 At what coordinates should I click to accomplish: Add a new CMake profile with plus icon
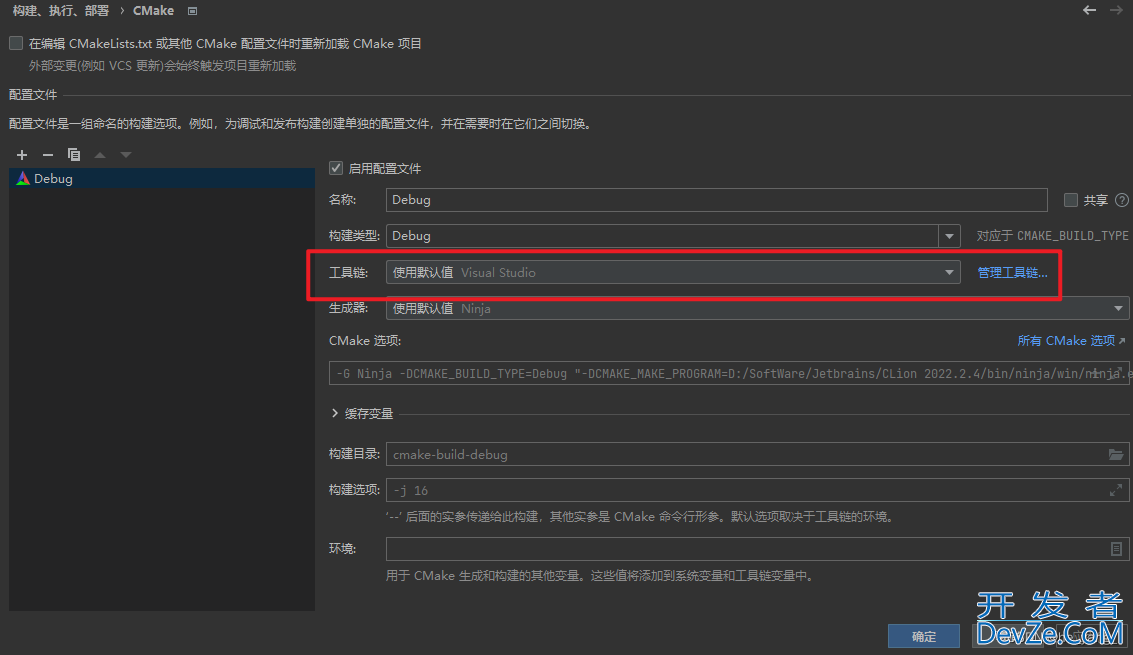[22, 155]
